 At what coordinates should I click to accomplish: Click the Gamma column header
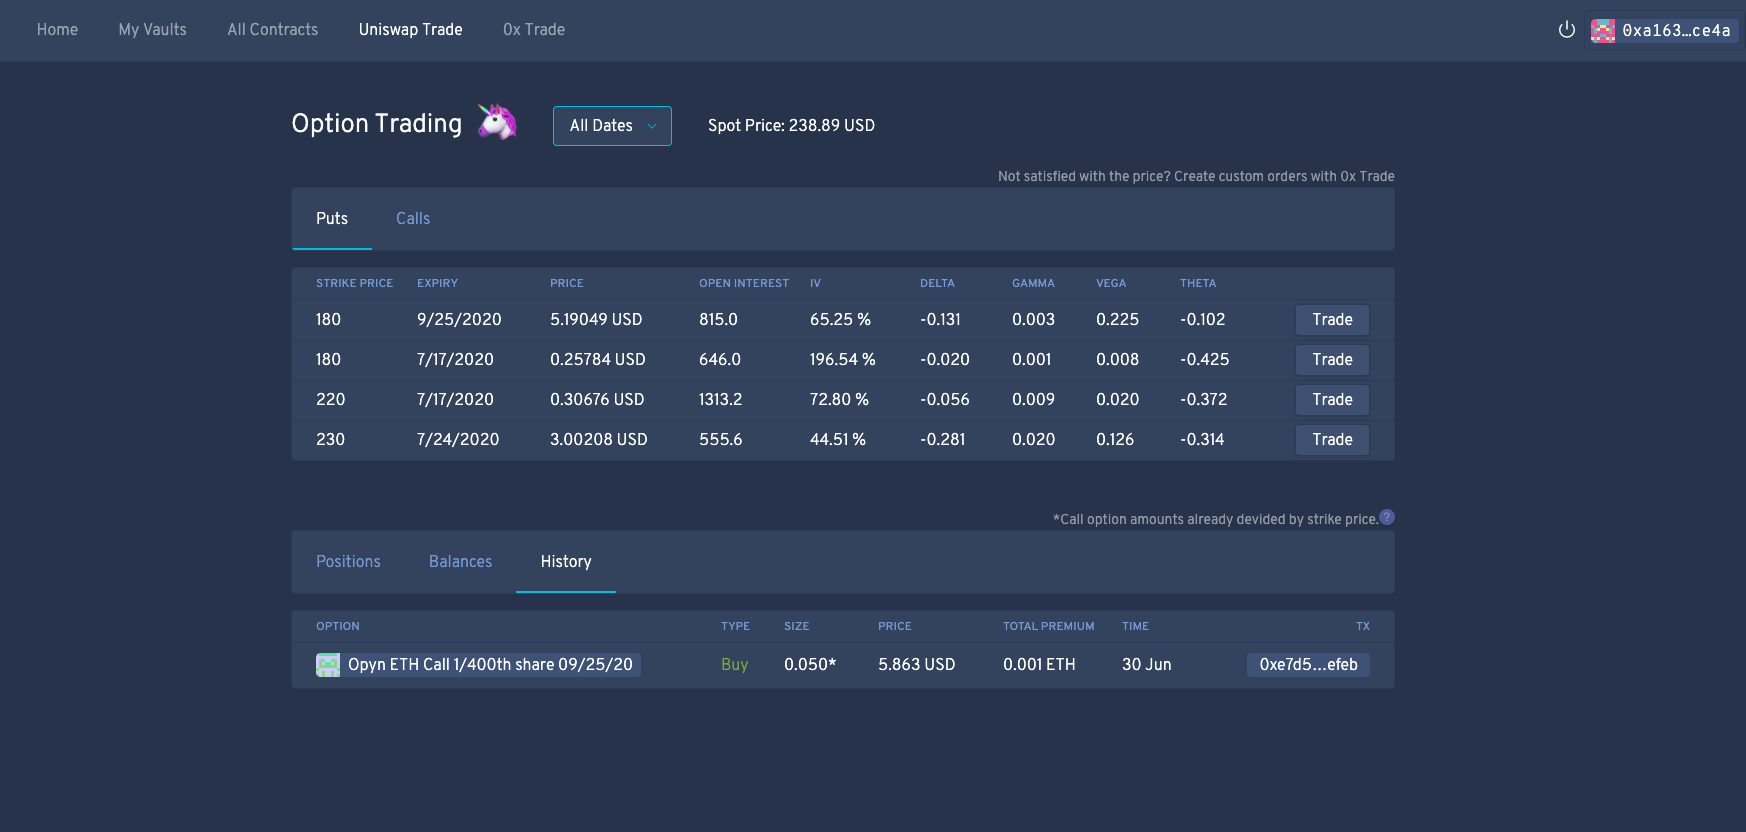(1033, 284)
